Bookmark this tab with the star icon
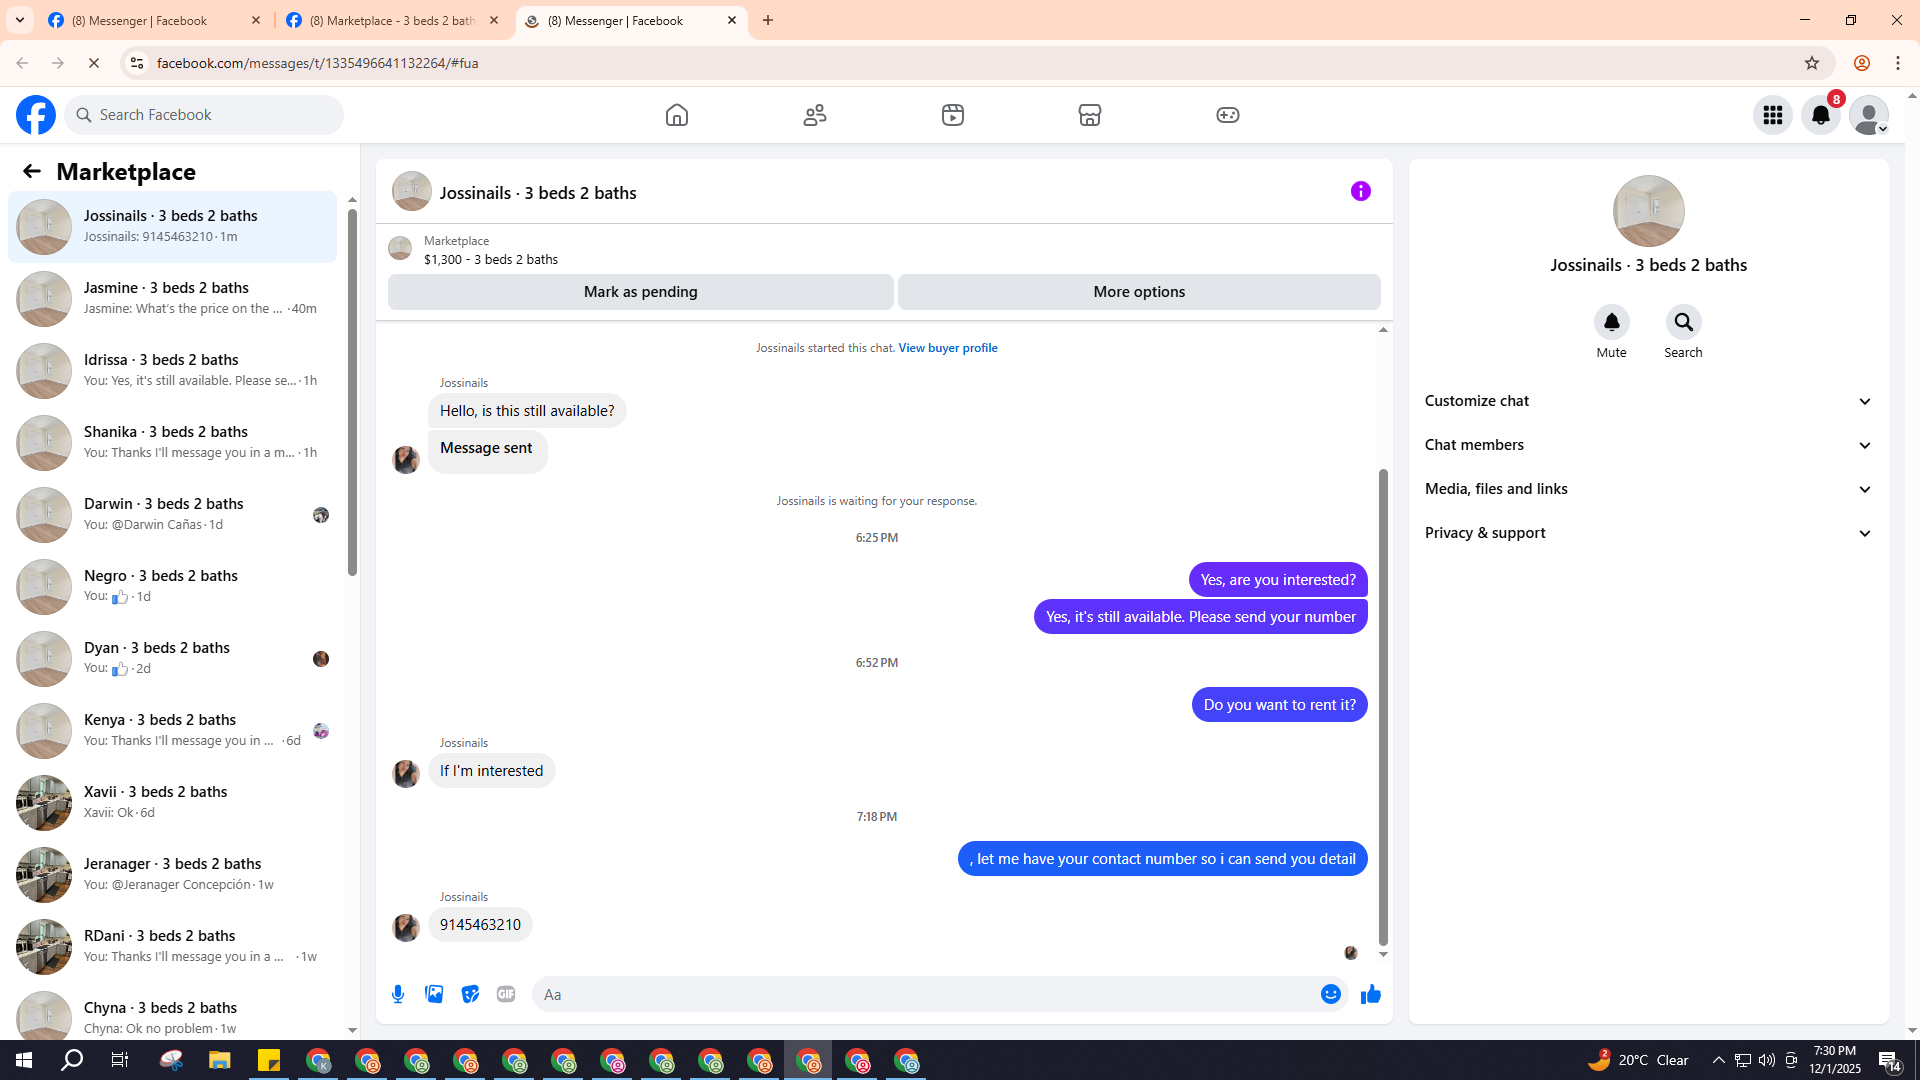The height and width of the screenshot is (1080, 1920). [1812, 63]
